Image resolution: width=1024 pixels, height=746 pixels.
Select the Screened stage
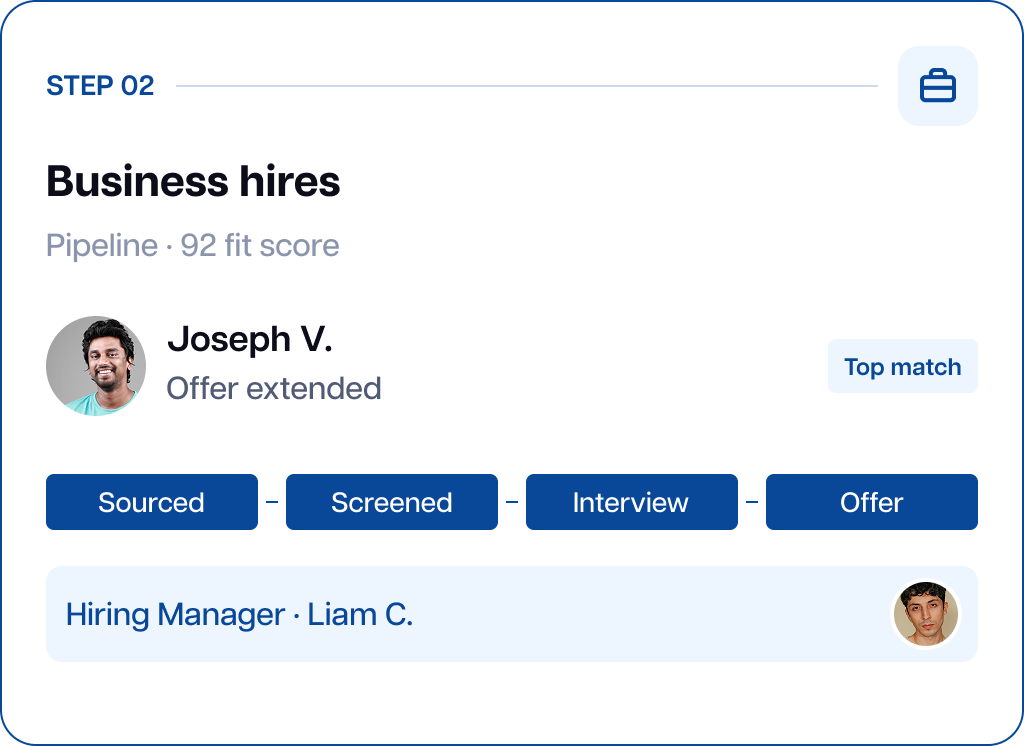click(x=392, y=502)
